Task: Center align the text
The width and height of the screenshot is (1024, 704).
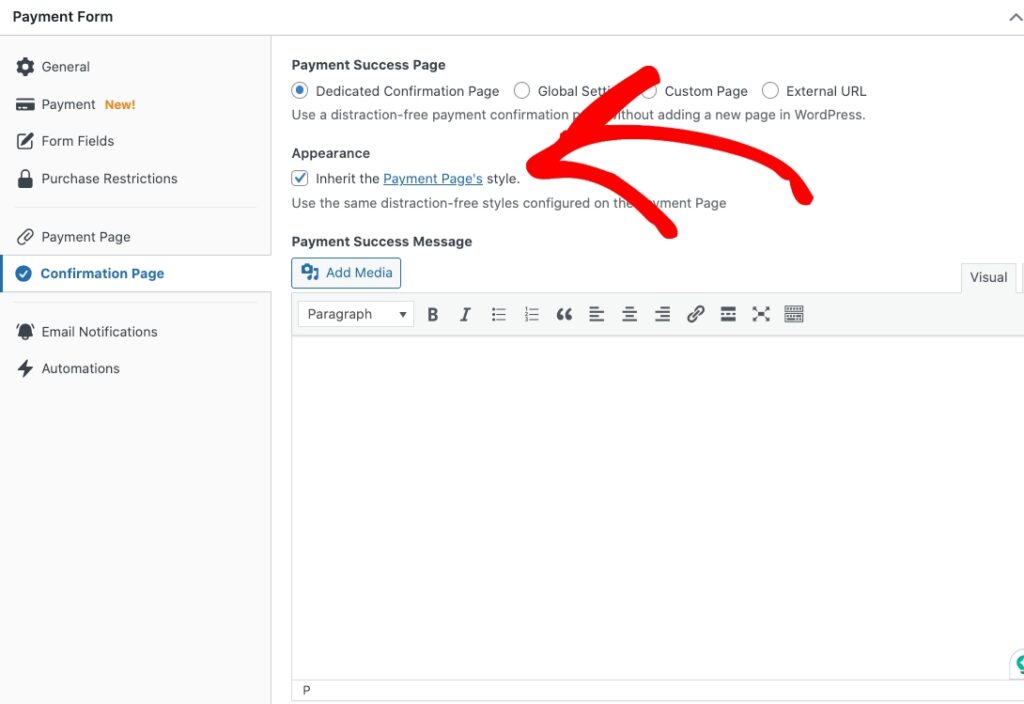Action: point(629,314)
